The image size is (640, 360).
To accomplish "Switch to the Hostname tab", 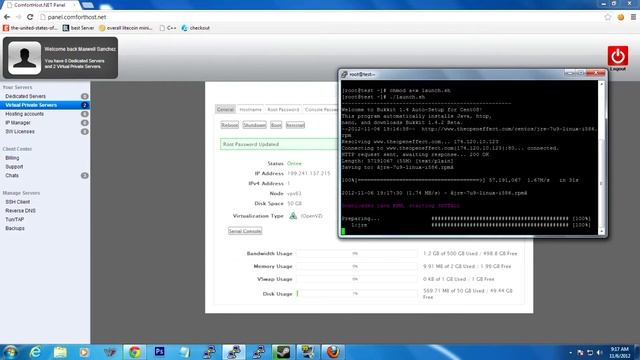I will (250, 109).
